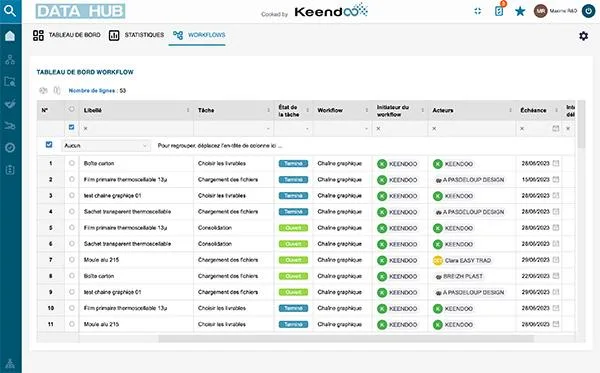Open Libellé column menu

tap(188, 110)
